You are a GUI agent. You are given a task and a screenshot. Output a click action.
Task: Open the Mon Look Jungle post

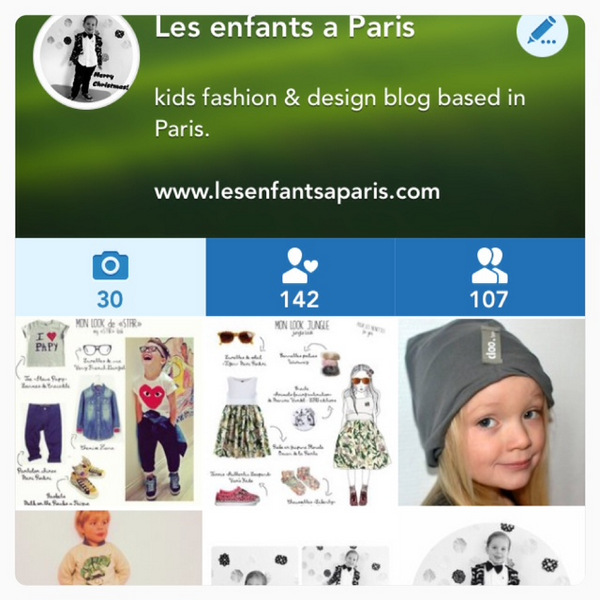300,412
